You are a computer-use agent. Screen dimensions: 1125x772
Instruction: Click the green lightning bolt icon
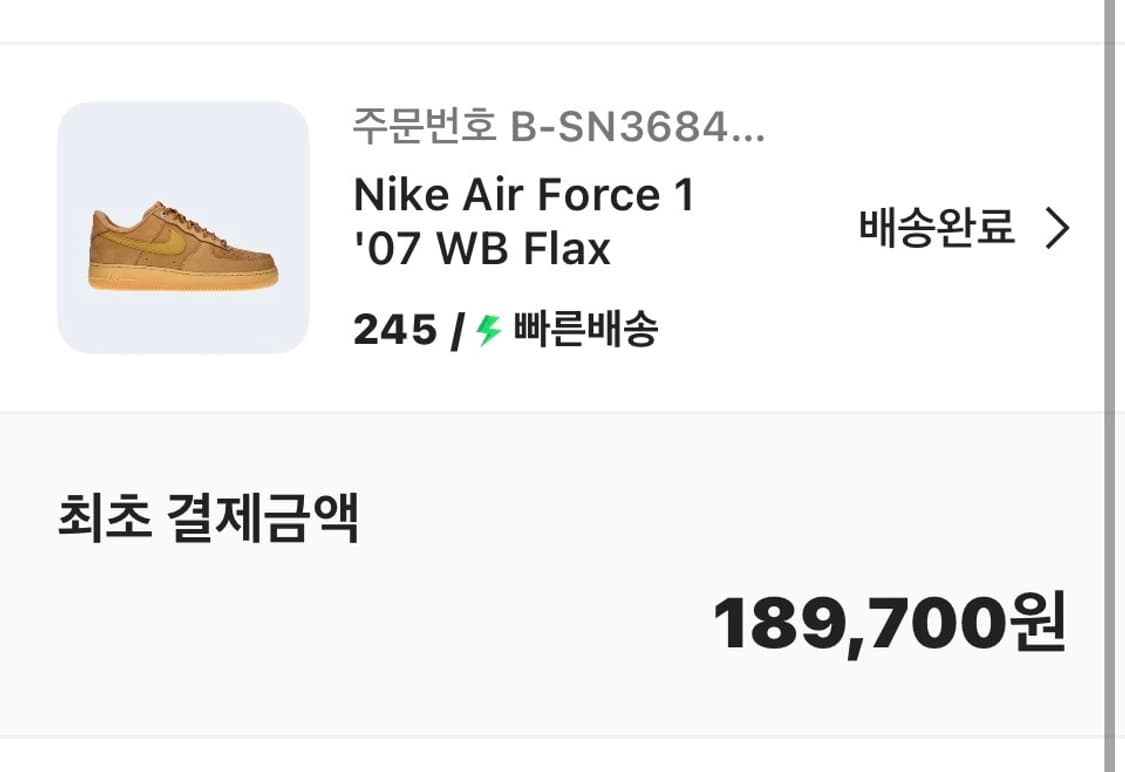(488, 329)
